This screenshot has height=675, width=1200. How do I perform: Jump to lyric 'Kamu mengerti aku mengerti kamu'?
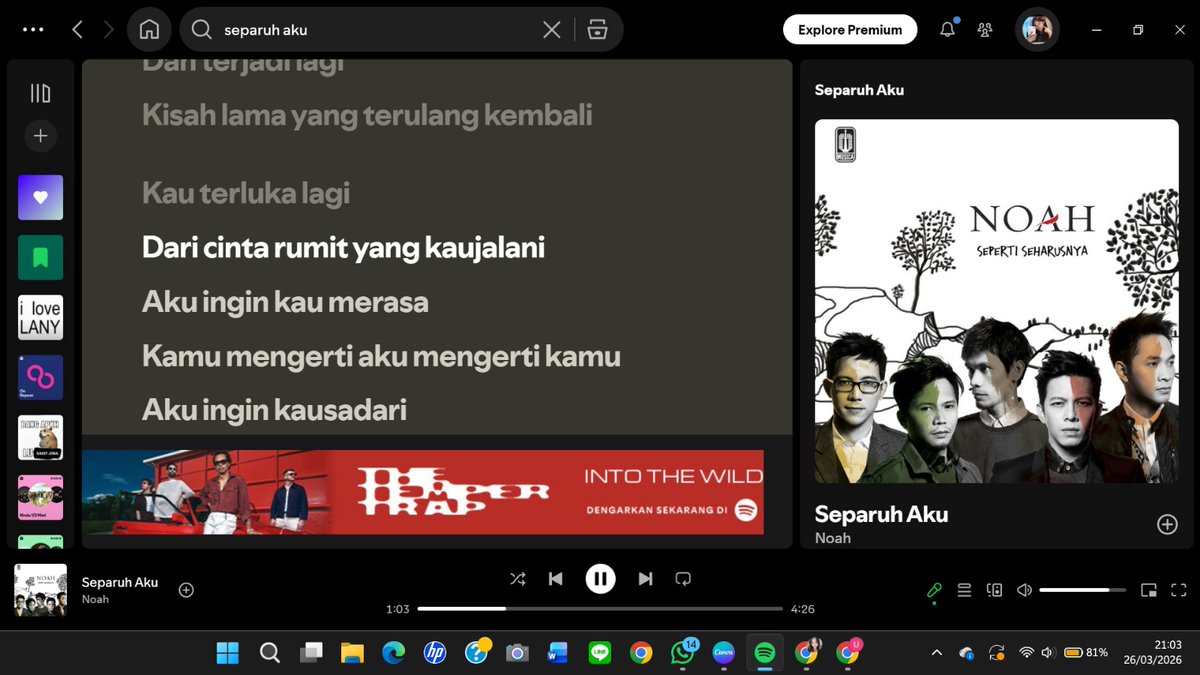tap(381, 355)
